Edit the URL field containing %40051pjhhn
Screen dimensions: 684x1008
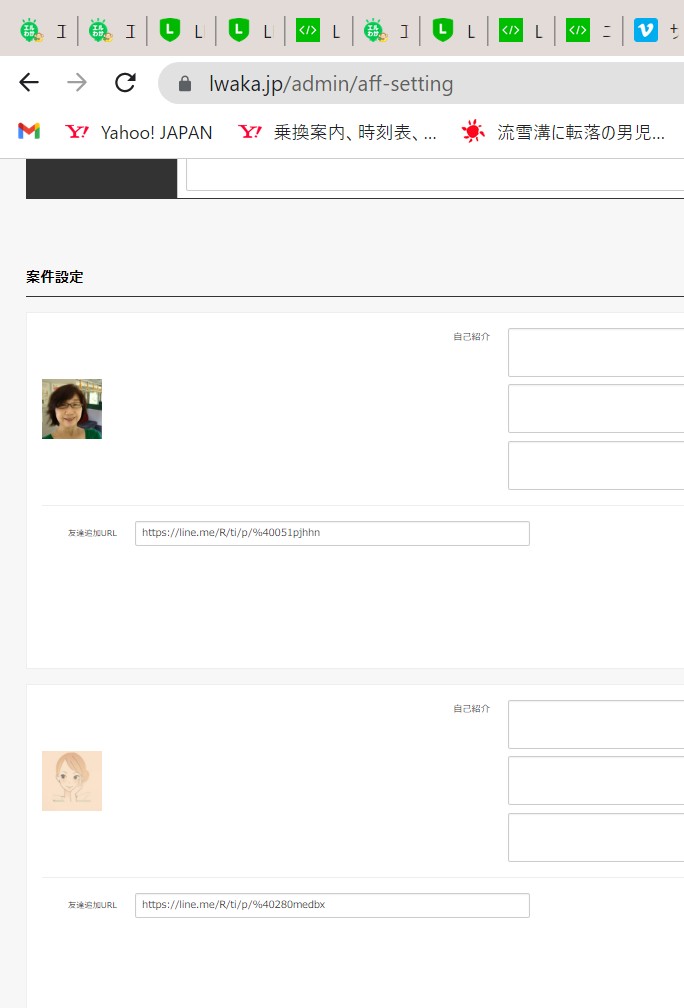click(x=332, y=533)
